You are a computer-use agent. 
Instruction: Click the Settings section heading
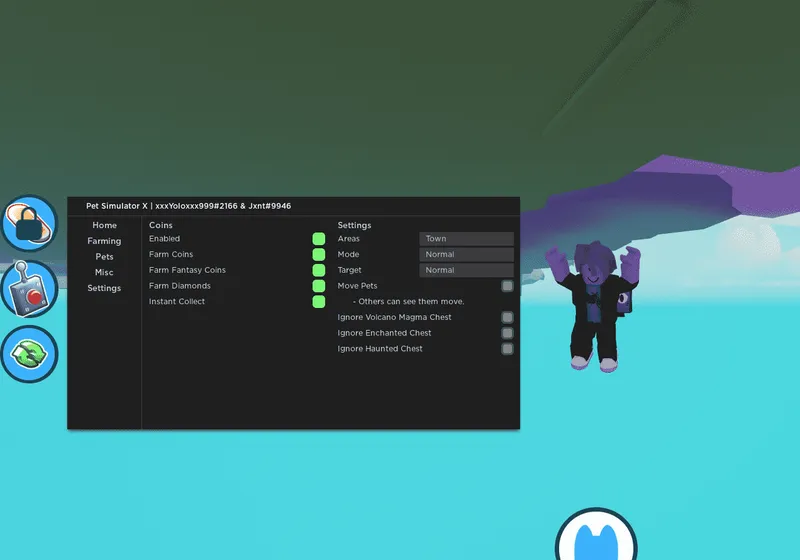pyautogui.click(x=354, y=225)
